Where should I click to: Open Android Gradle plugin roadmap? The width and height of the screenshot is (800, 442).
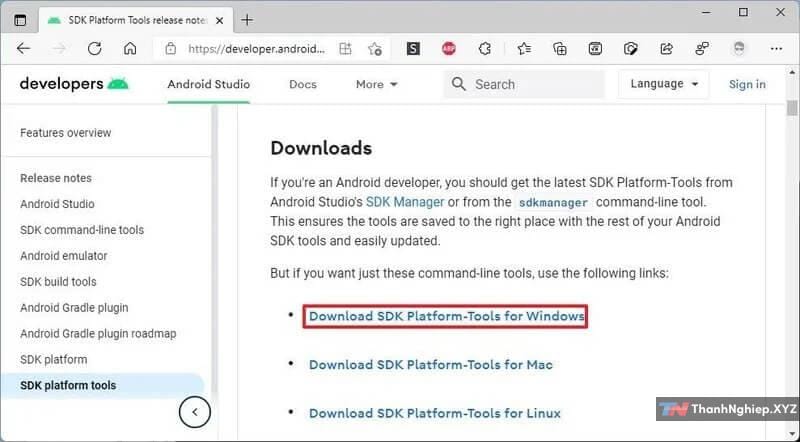[x=98, y=334]
